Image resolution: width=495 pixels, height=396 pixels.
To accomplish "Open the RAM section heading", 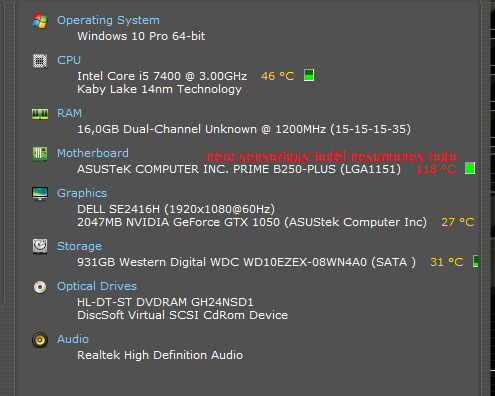I will click(x=69, y=113).
